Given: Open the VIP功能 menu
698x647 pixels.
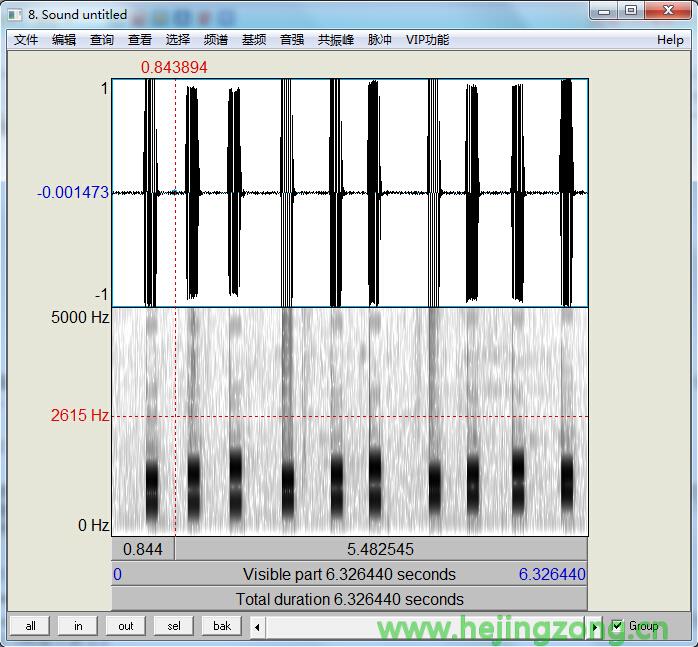Looking at the screenshot, I should pos(427,40).
